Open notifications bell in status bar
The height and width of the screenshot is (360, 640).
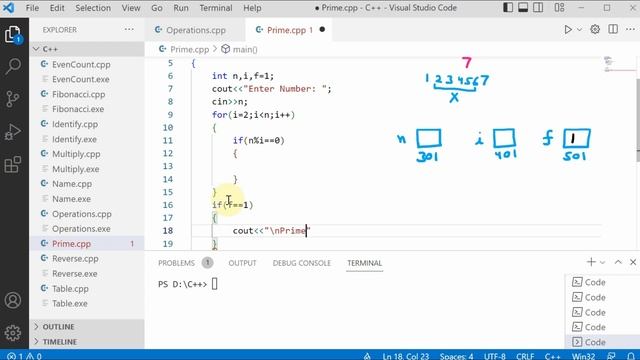pyautogui.click(x=631, y=356)
